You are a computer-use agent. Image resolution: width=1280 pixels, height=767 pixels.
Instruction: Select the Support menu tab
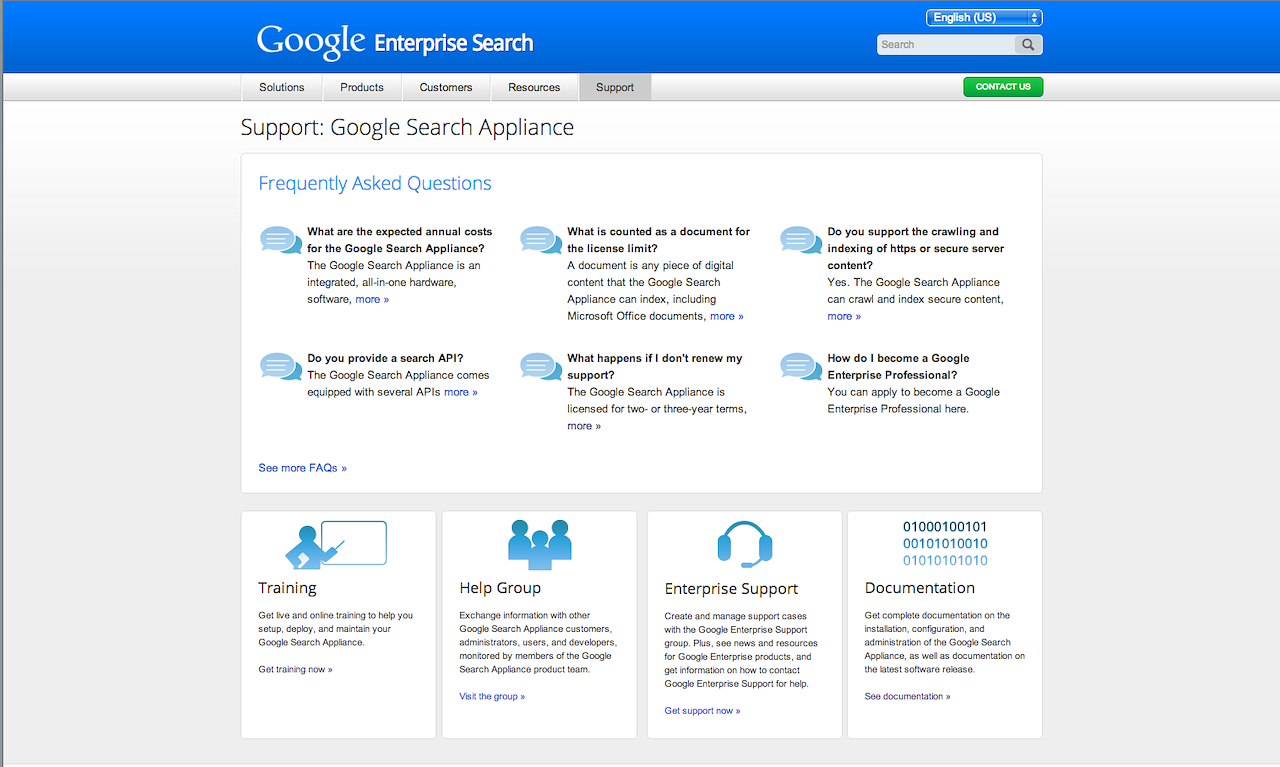click(615, 87)
